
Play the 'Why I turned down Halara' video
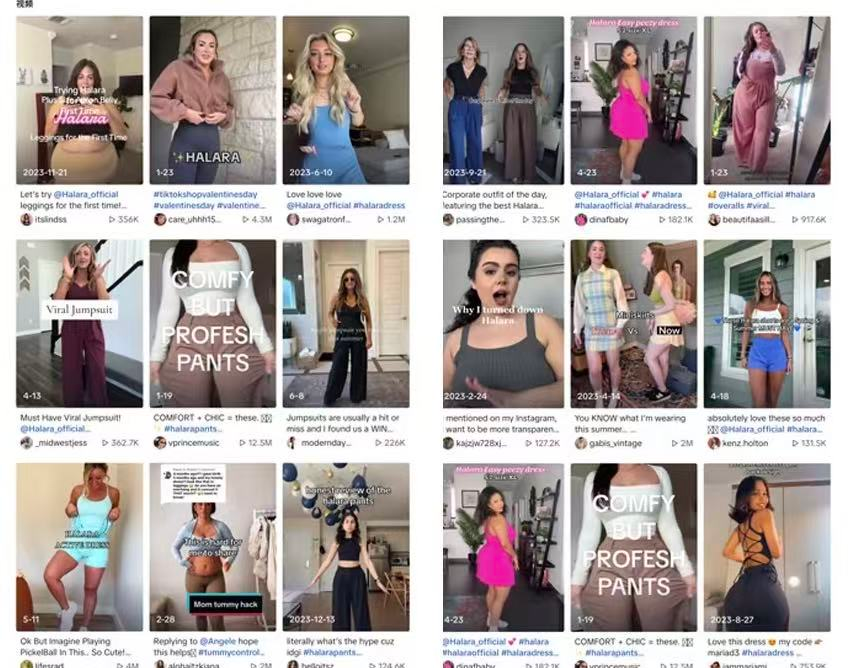click(503, 324)
